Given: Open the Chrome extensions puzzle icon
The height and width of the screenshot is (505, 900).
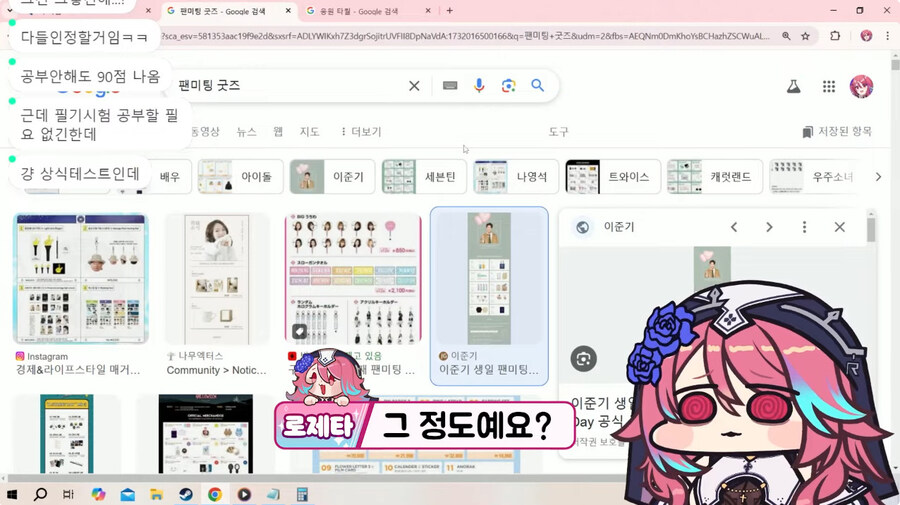Looking at the screenshot, I should pos(835,36).
